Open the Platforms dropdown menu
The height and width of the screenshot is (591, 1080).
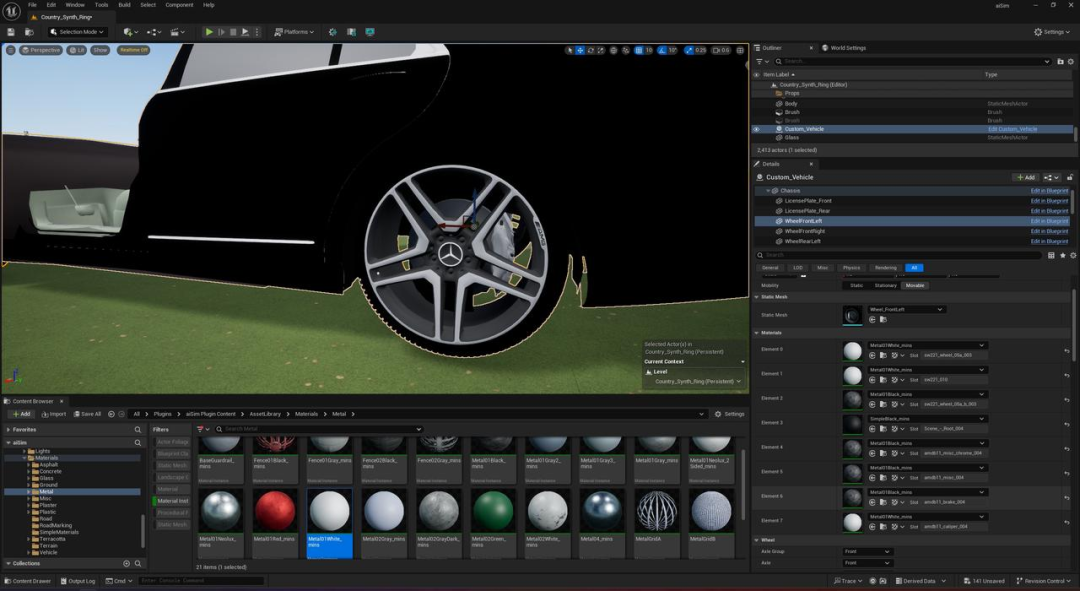pyautogui.click(x=294, y=32)
